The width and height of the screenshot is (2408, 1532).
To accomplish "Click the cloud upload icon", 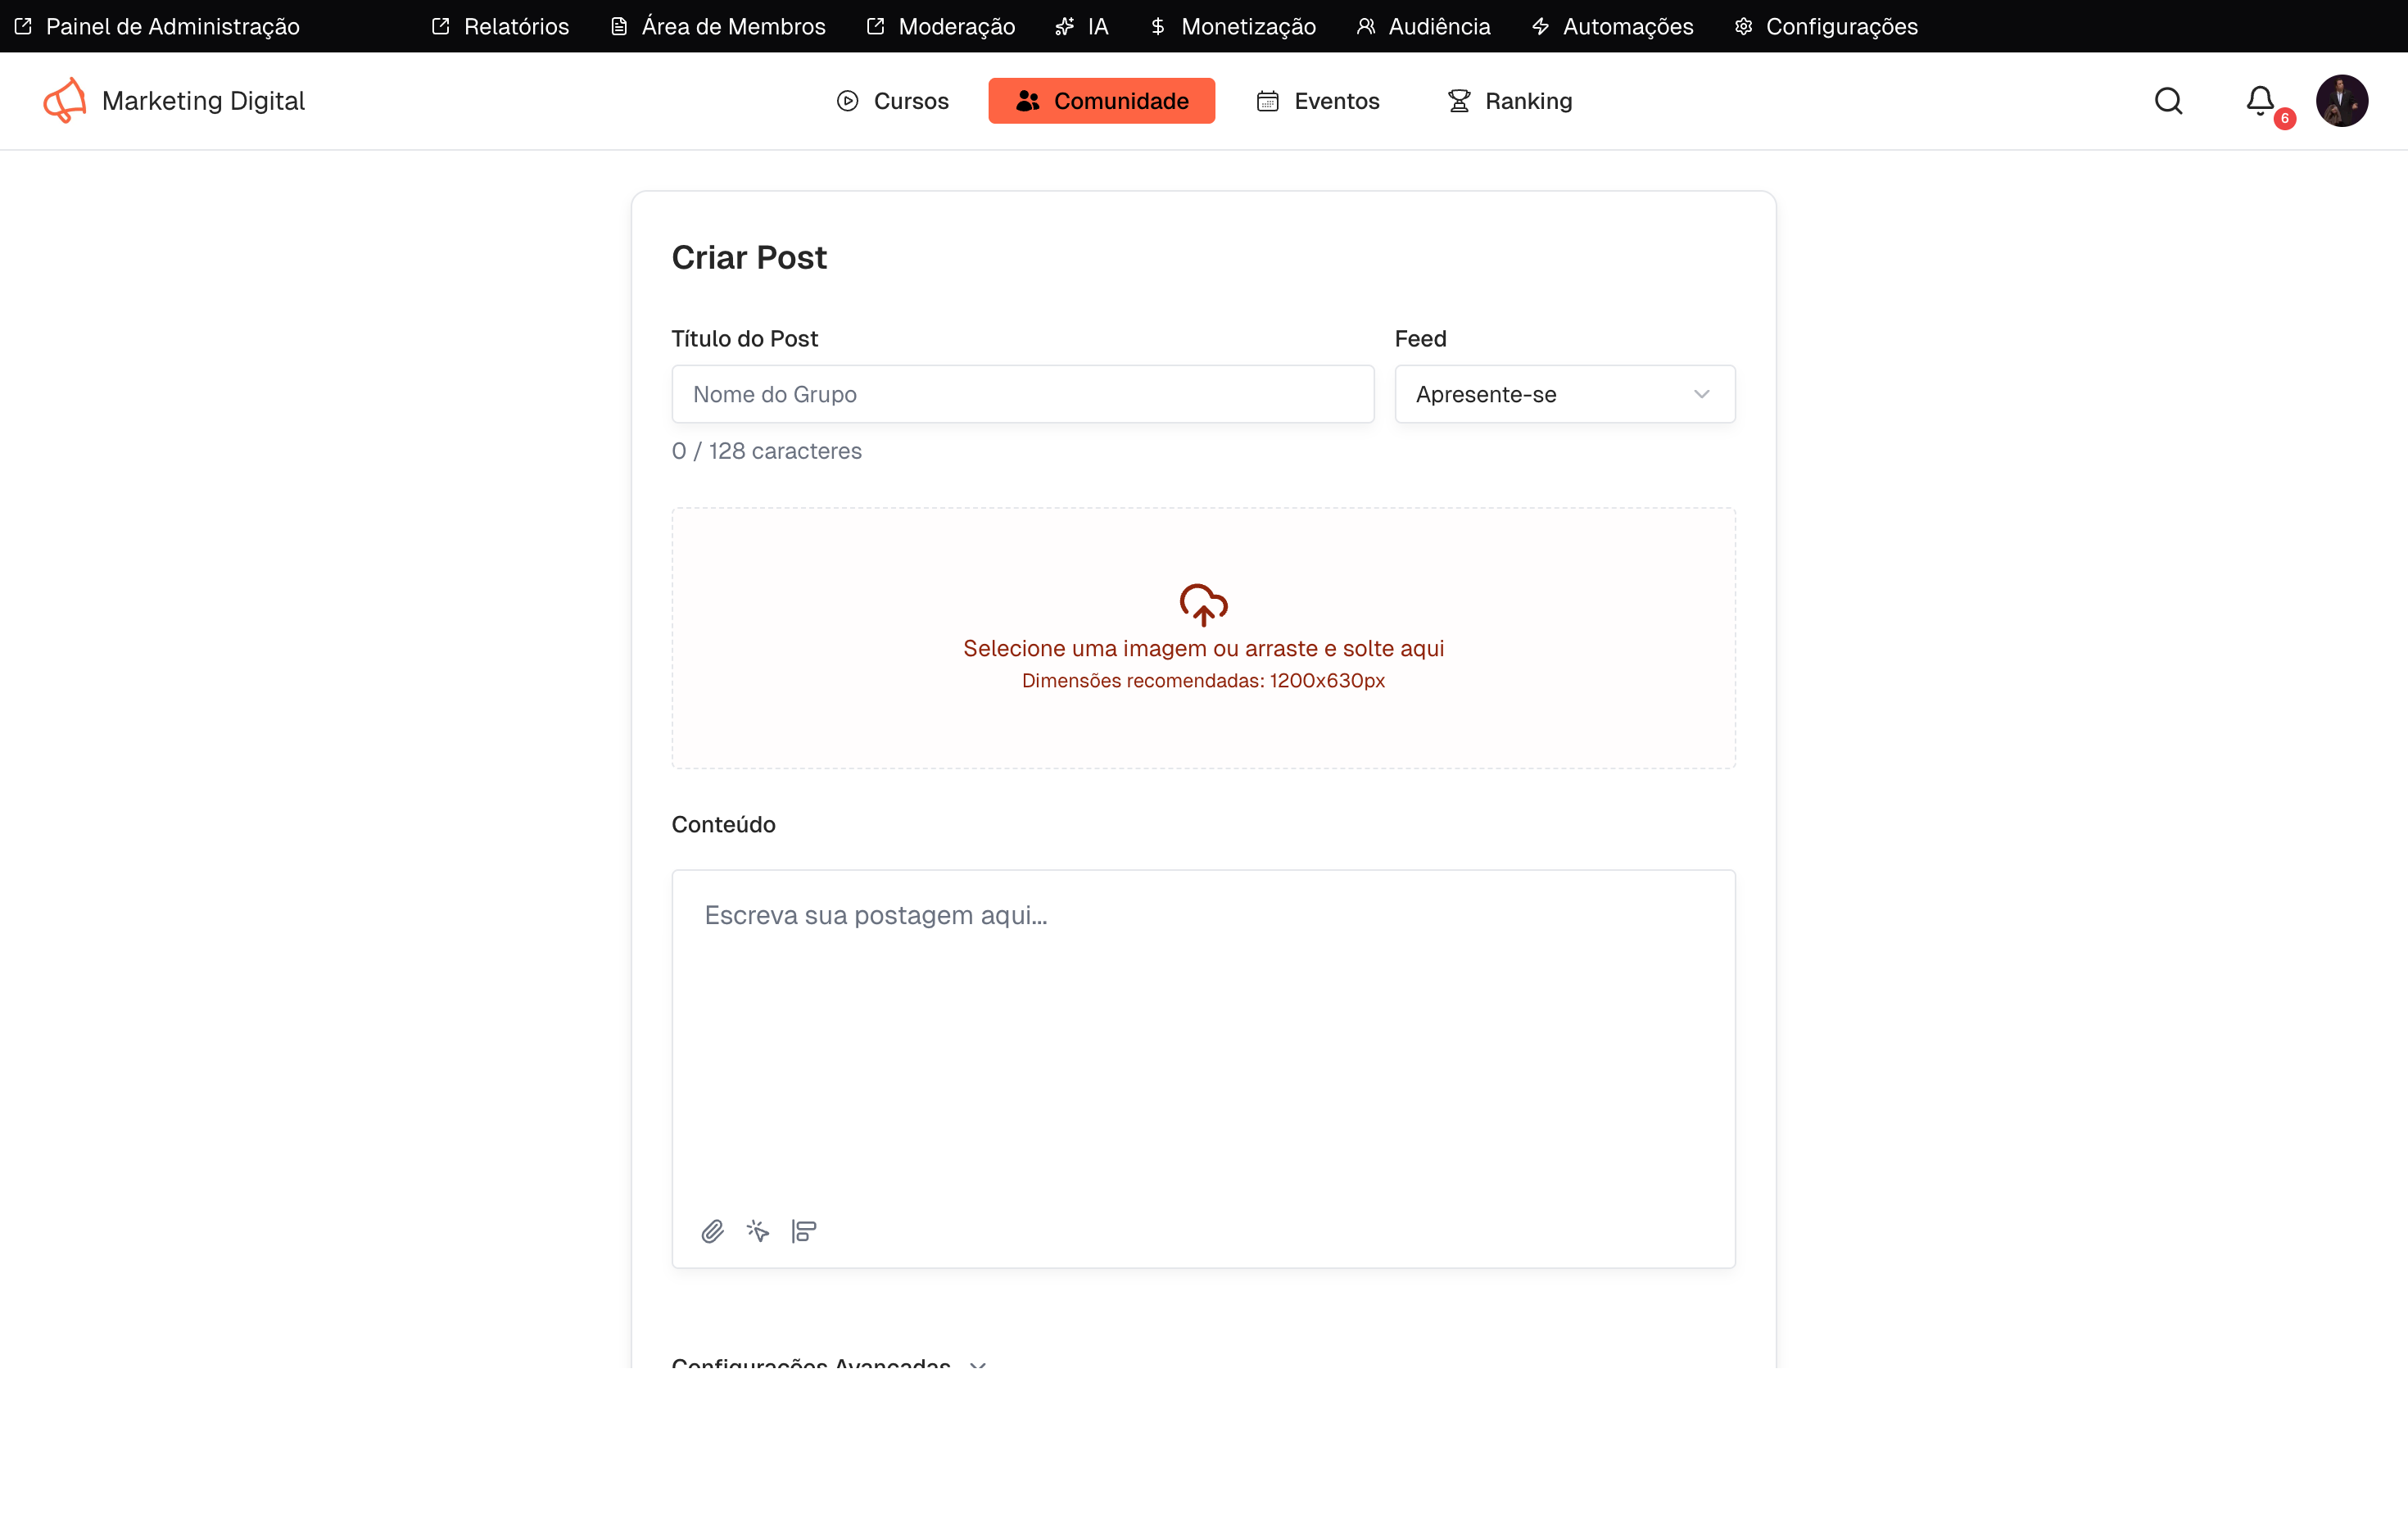I will (x=1203, y=604).
